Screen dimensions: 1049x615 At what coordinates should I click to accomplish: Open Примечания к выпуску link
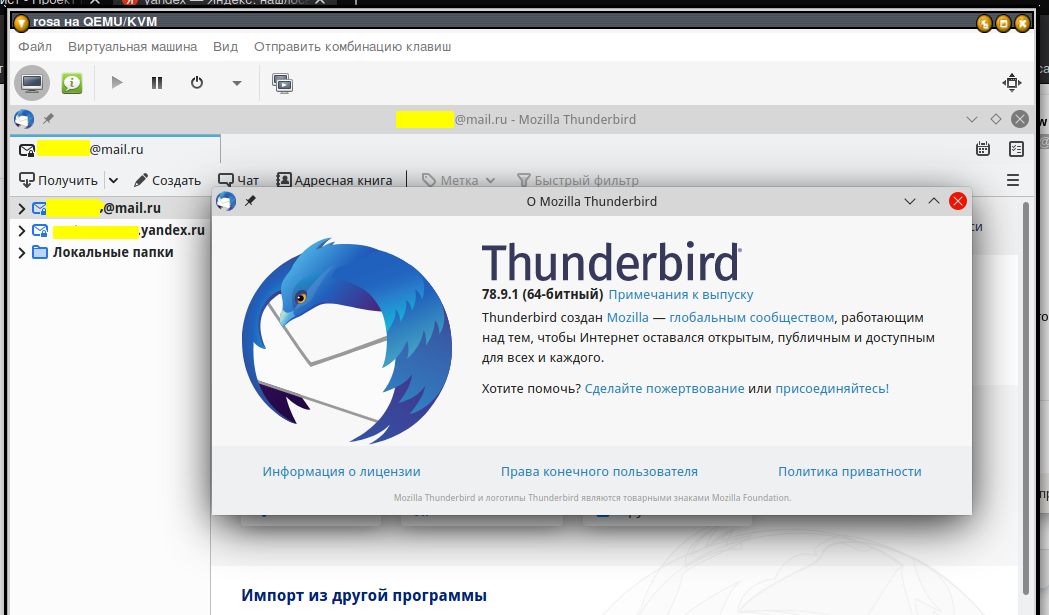coord(680,294)
